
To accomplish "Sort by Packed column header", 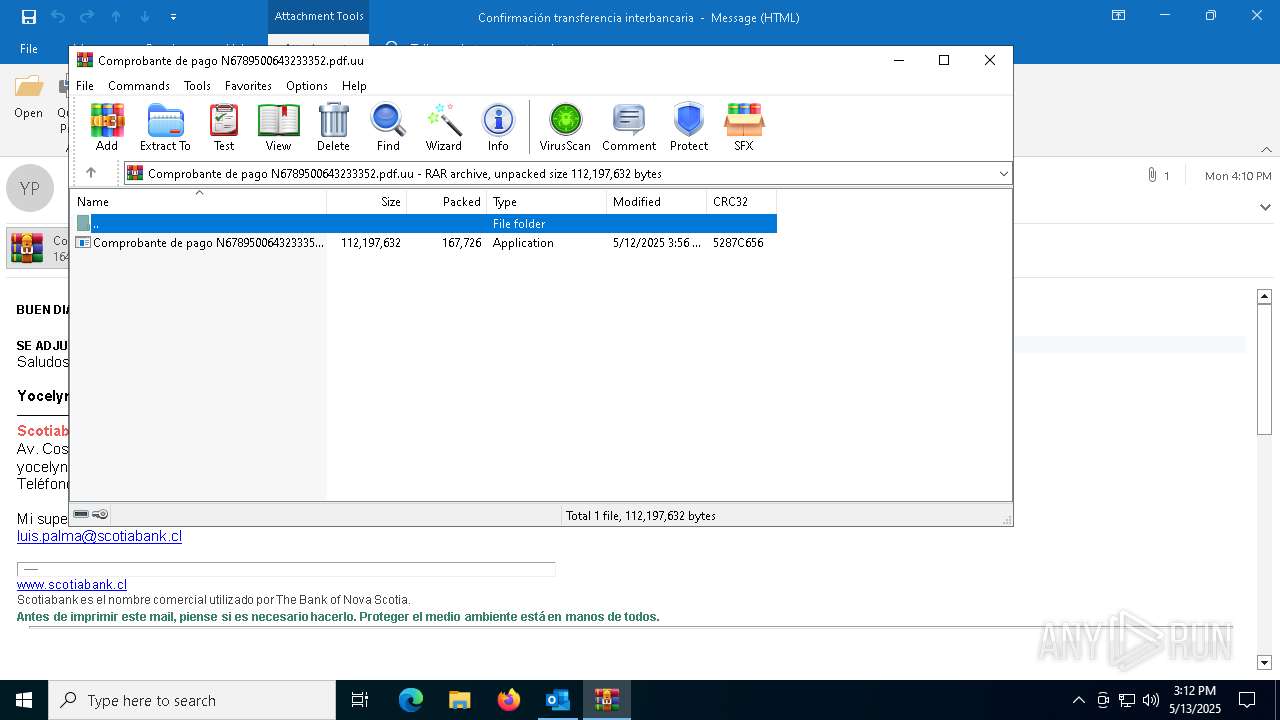I will coord(447,201).
